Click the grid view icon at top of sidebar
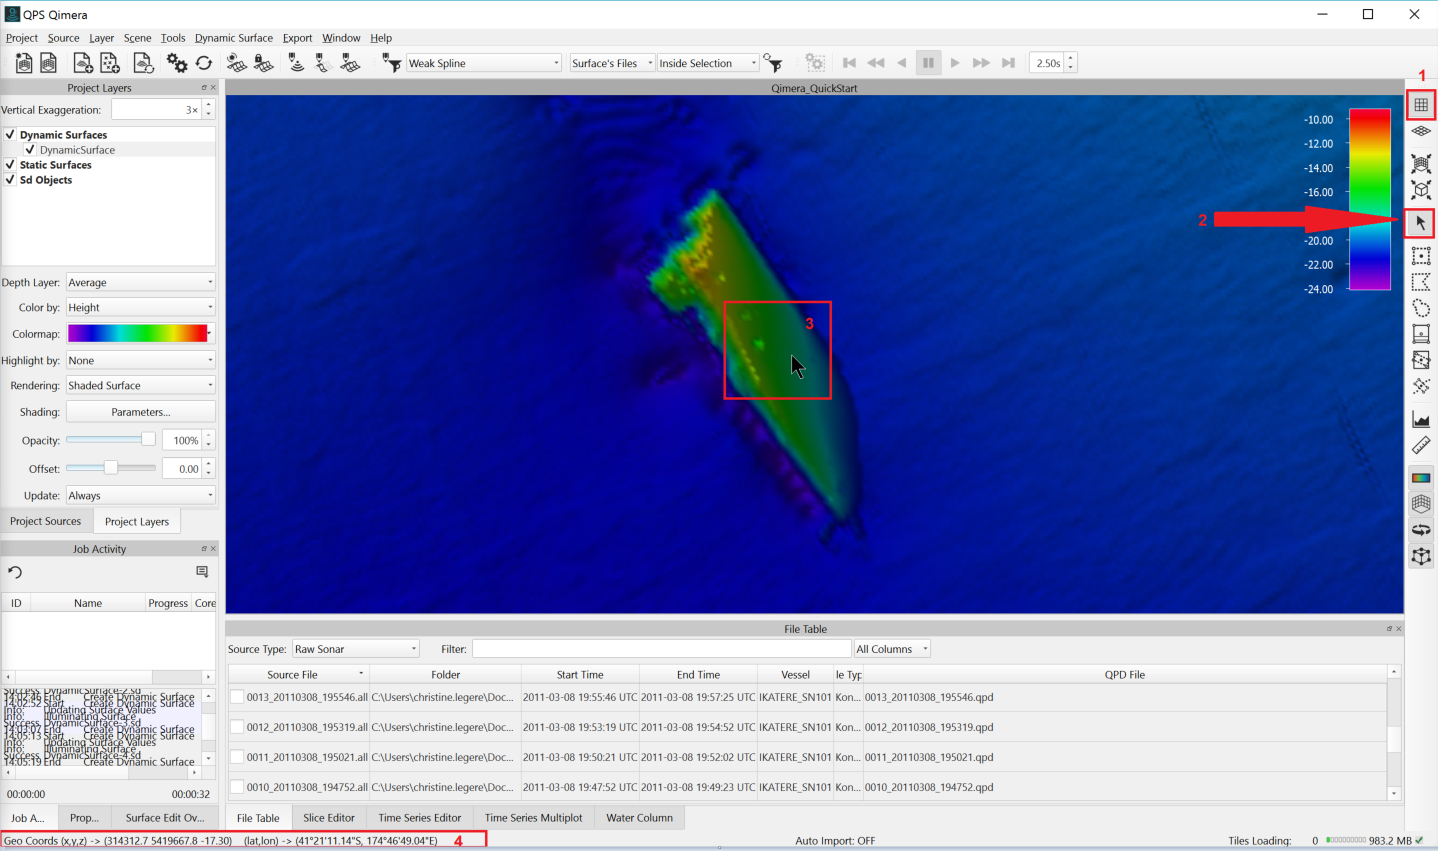Image resolution: width=1438 pixels, height=851 pixels. (1420, 105)
